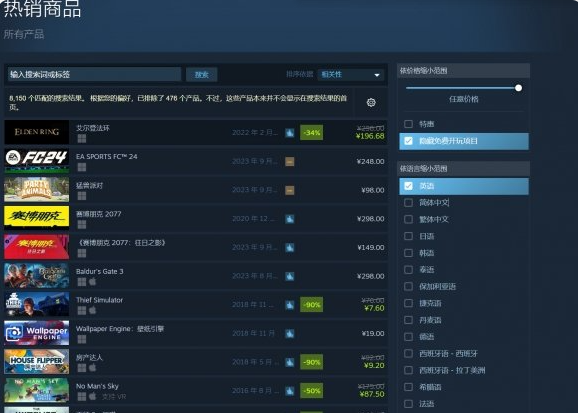Click Windows icon under 赛博朋克 2077
The image size is (578, 413).
point(82,224)
